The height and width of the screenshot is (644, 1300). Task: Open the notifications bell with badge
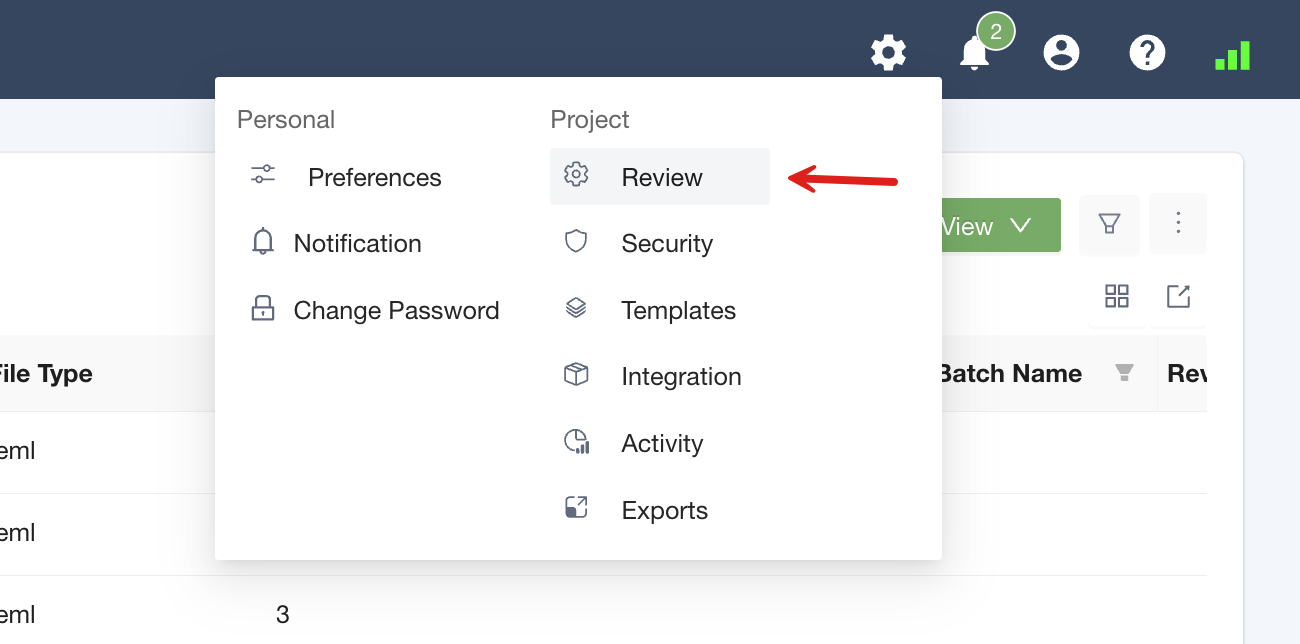coord(974,52)
